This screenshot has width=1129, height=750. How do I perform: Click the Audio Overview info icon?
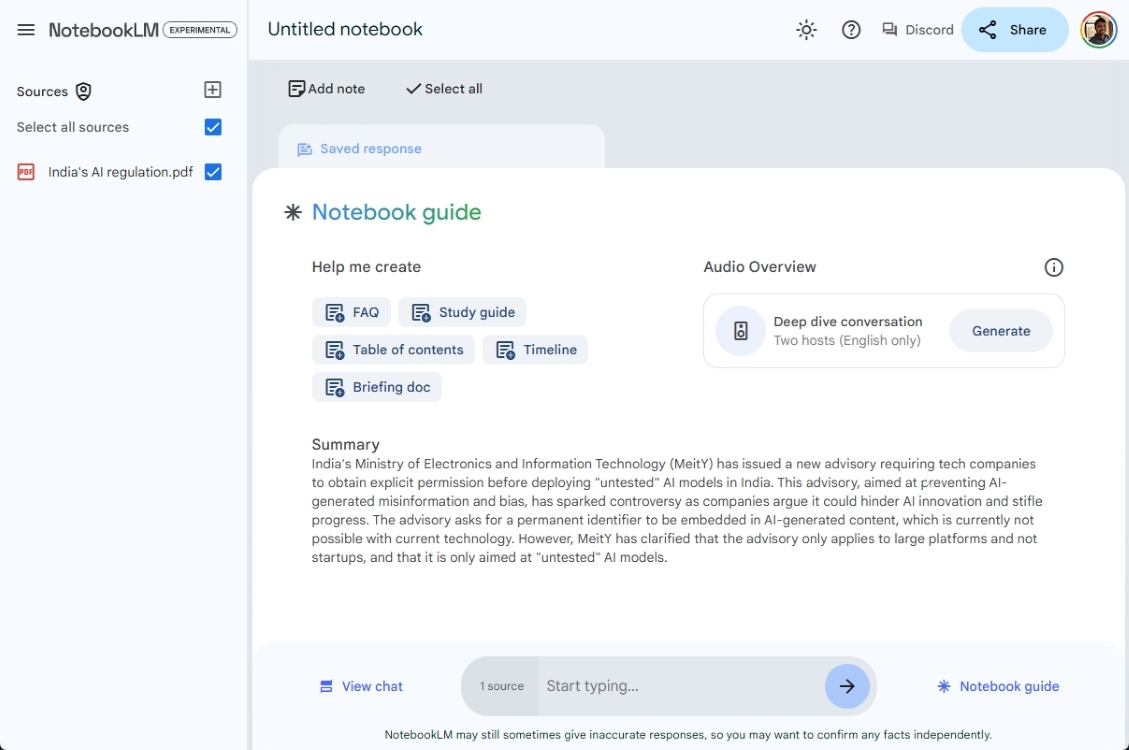pyautogui.click(x=1053, y=267)
